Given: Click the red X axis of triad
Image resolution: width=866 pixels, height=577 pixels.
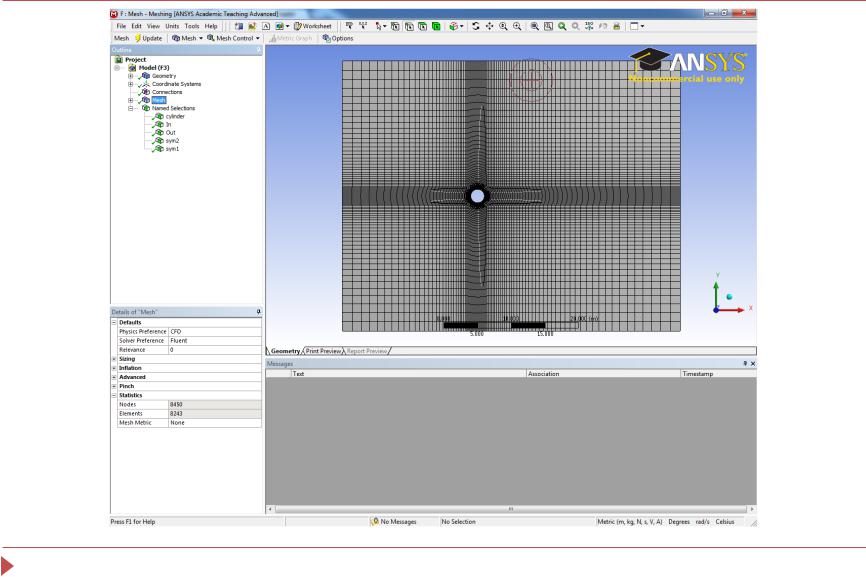Looking at the screenshot, I should pos(735,310).
